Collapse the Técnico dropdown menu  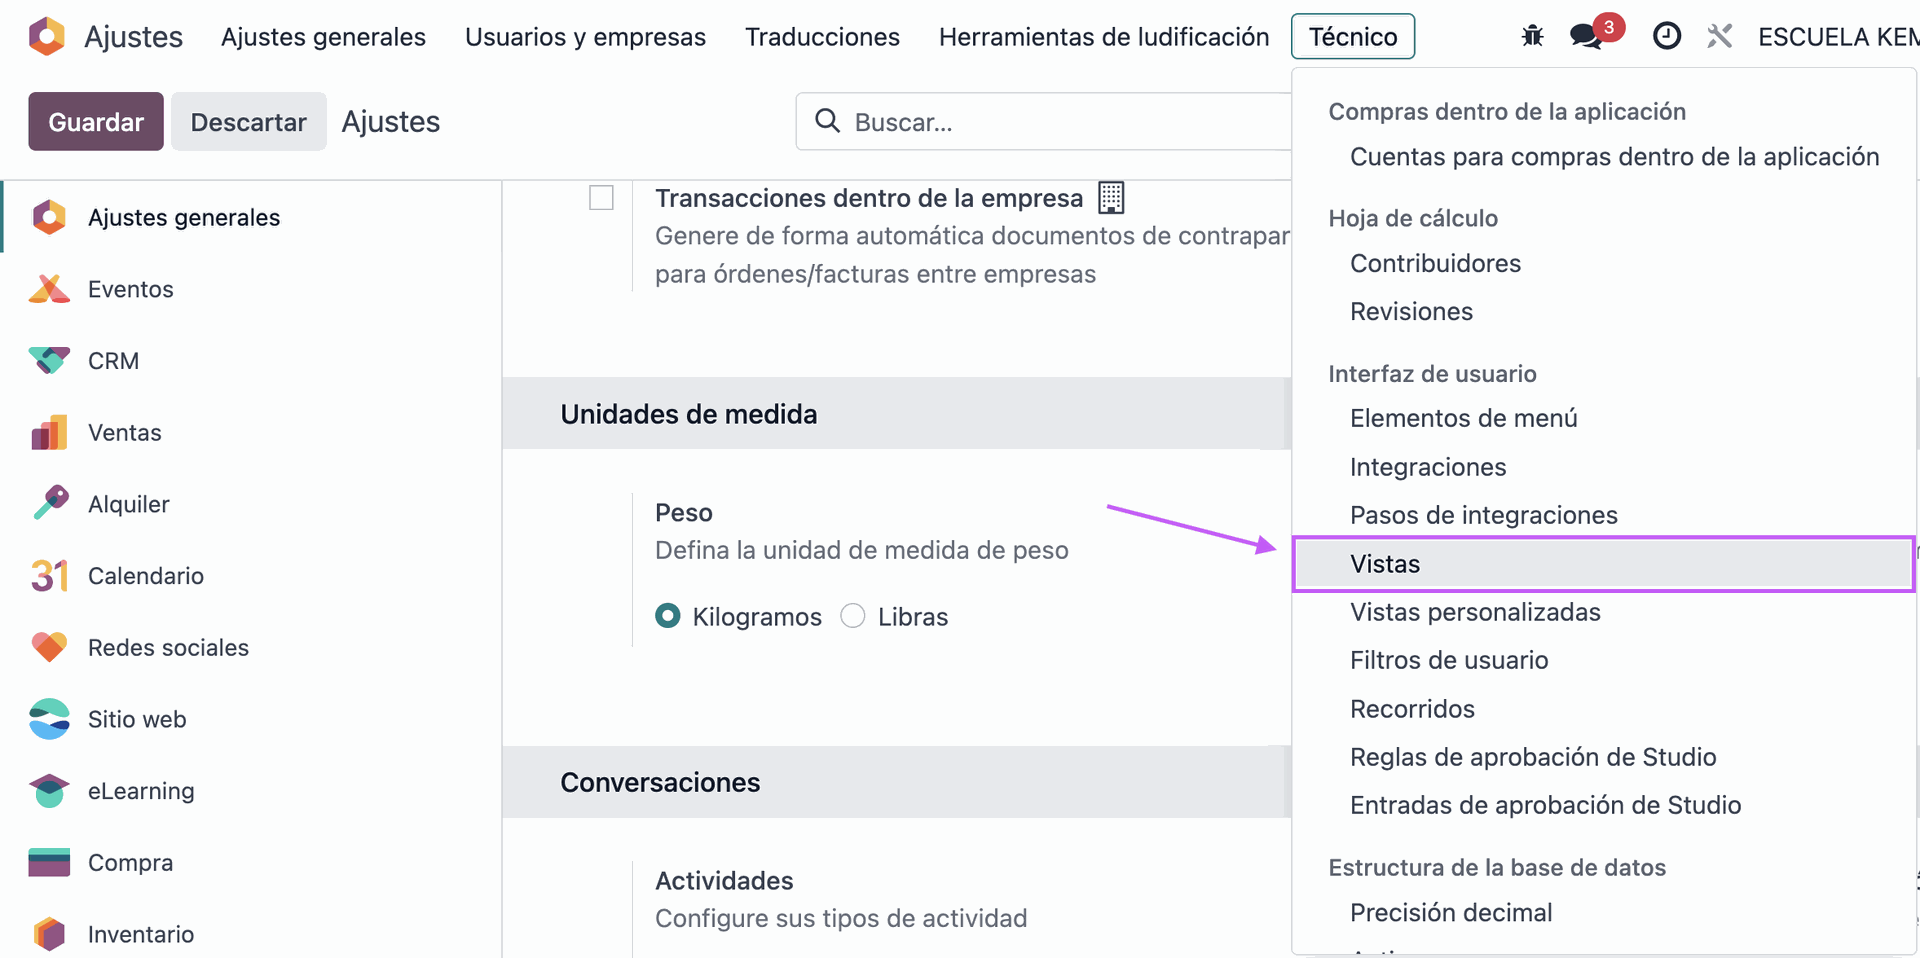coord(1352,37)
